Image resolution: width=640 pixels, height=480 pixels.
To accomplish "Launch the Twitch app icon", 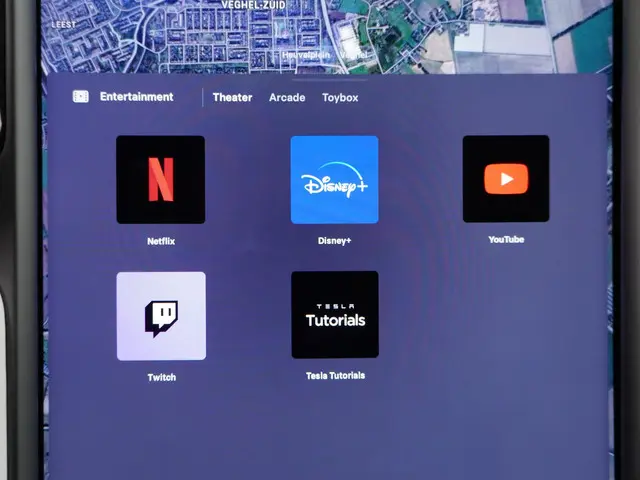I will [161, 316].
